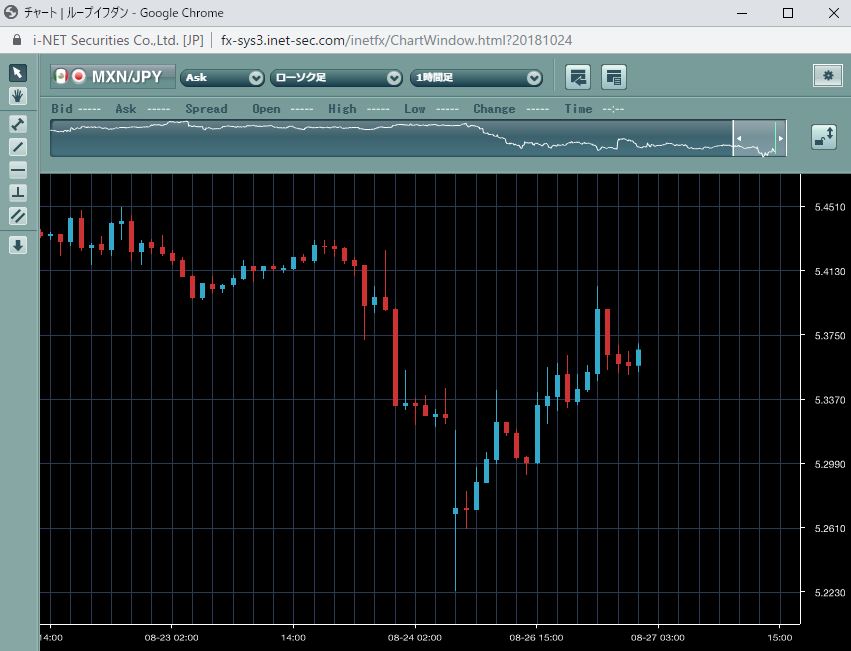Screen dimensions: 851x651
Task: Choose the trend line drawing tool
Action: coord(18,124)
